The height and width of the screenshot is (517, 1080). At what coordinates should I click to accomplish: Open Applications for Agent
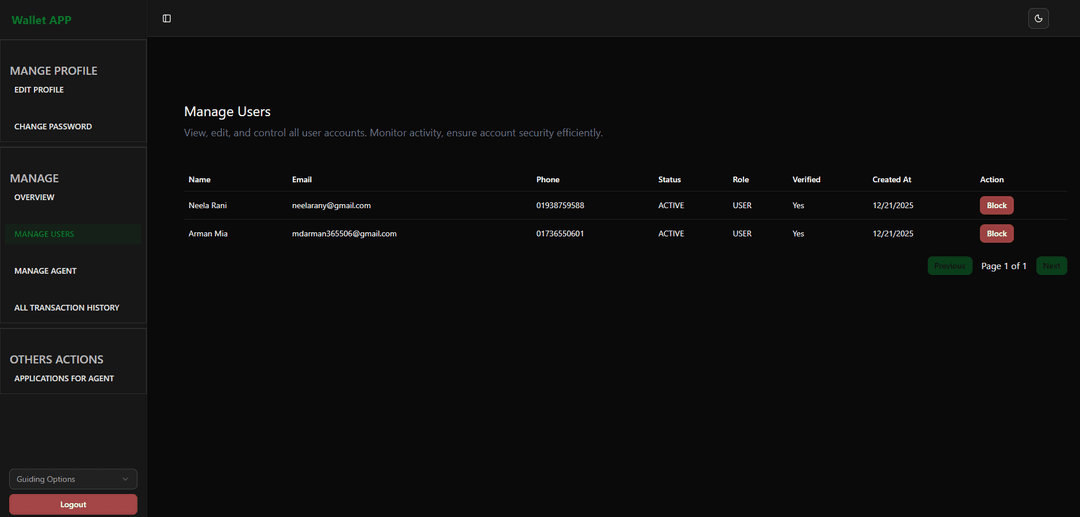point(64,378)
